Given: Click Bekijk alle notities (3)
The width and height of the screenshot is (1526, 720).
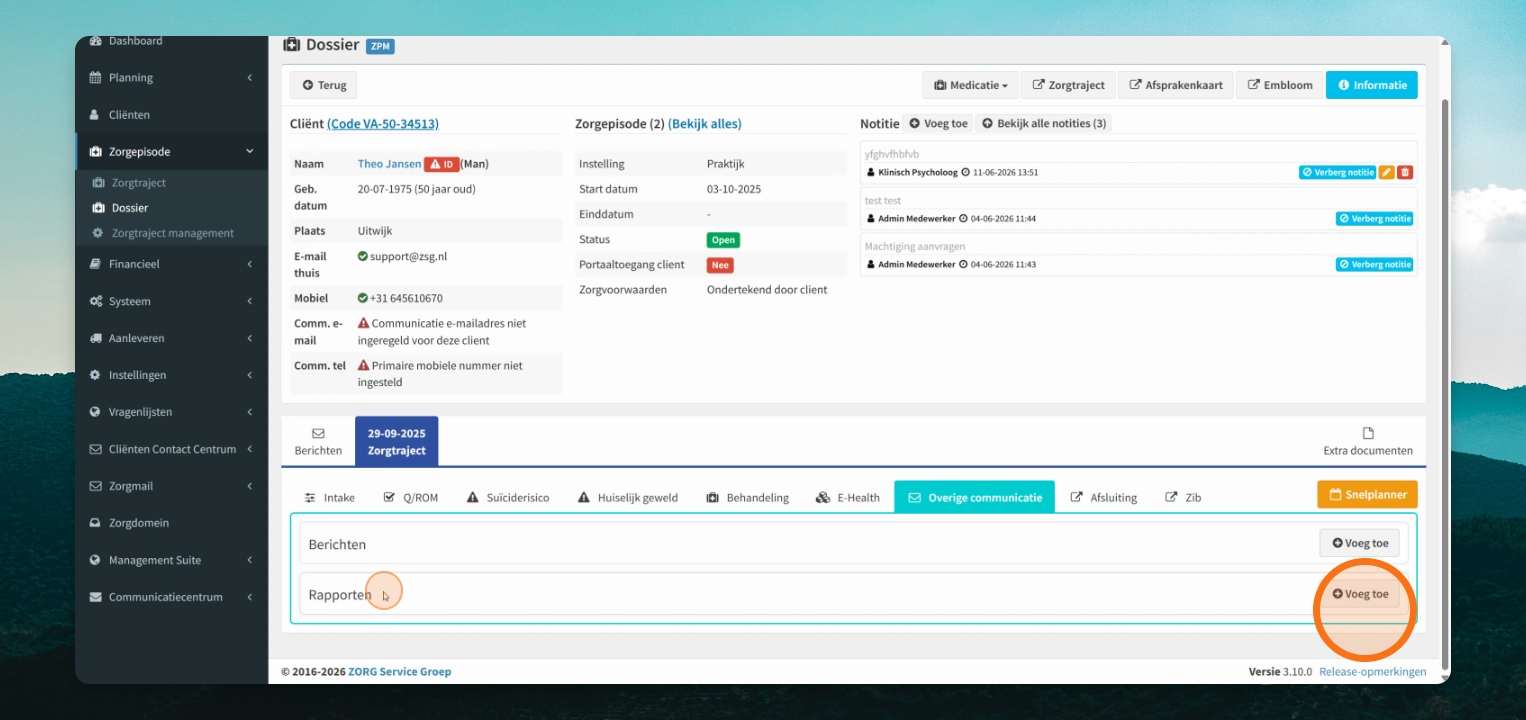Looking at the screenshot, I should 1044,124.
